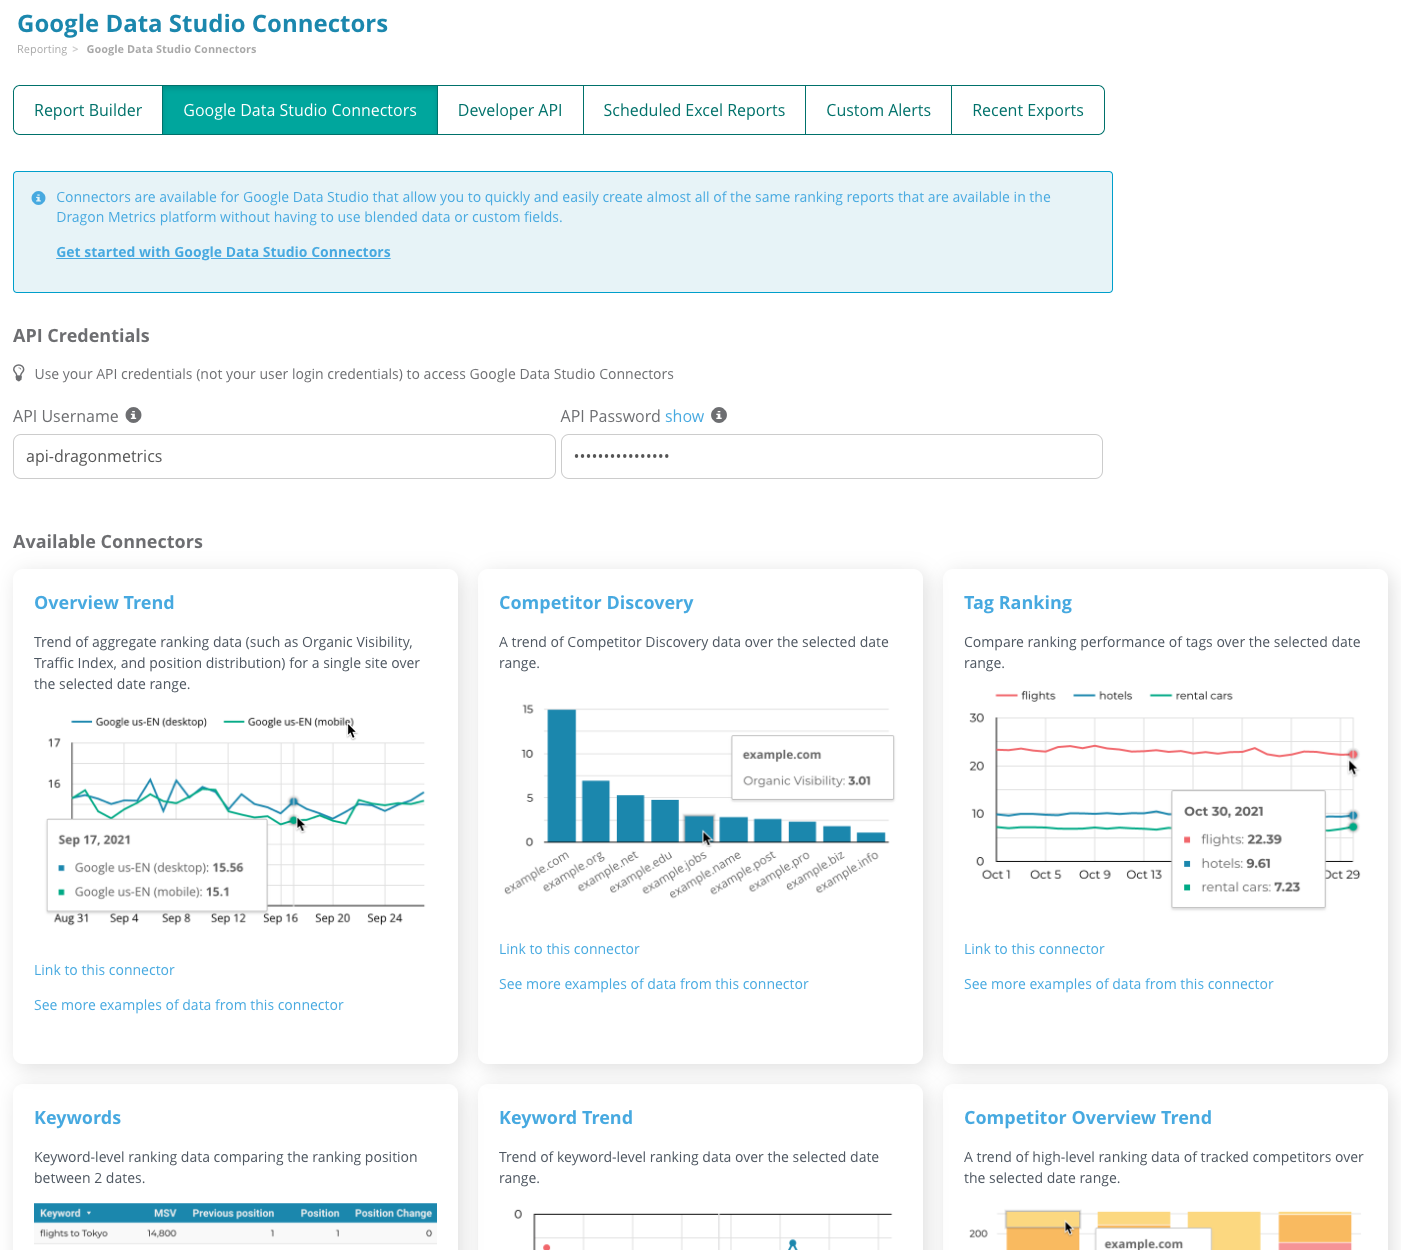This screenshot has height=1250, width=1401.
Task: Click into the API Password field
Action: point(831,456)
